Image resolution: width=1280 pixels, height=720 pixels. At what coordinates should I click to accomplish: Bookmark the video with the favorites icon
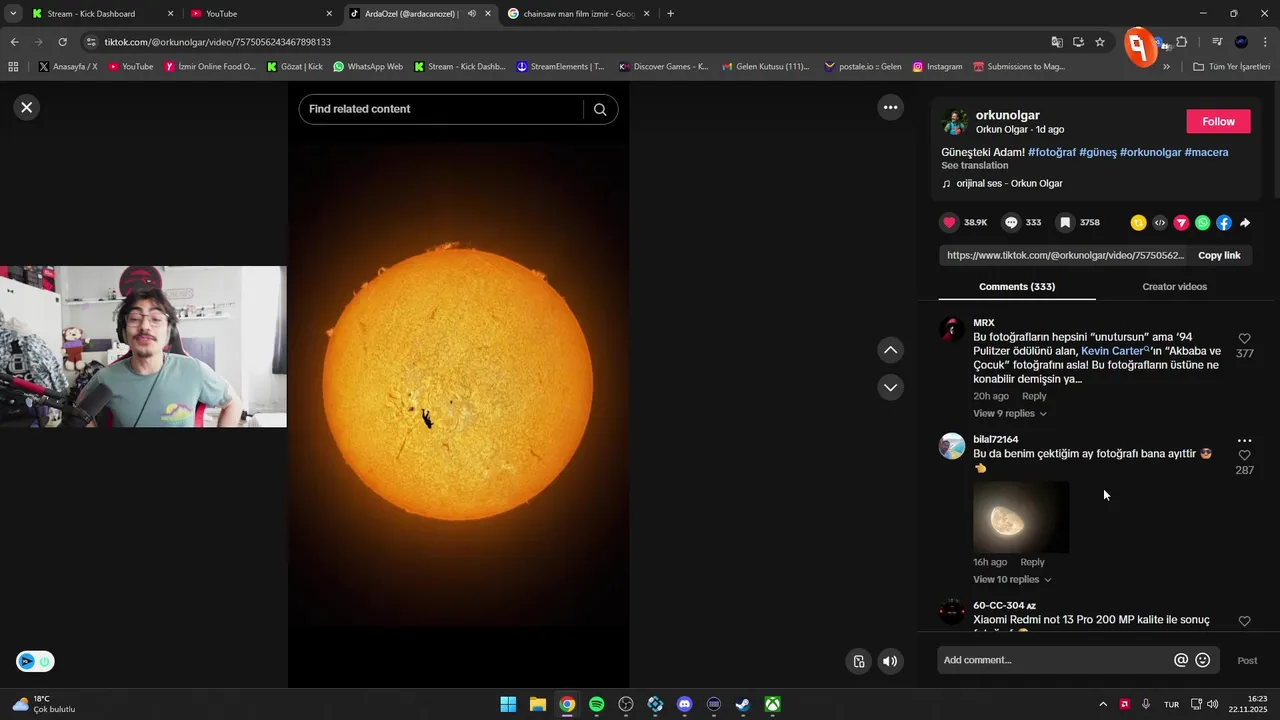tap(1066, 222)
